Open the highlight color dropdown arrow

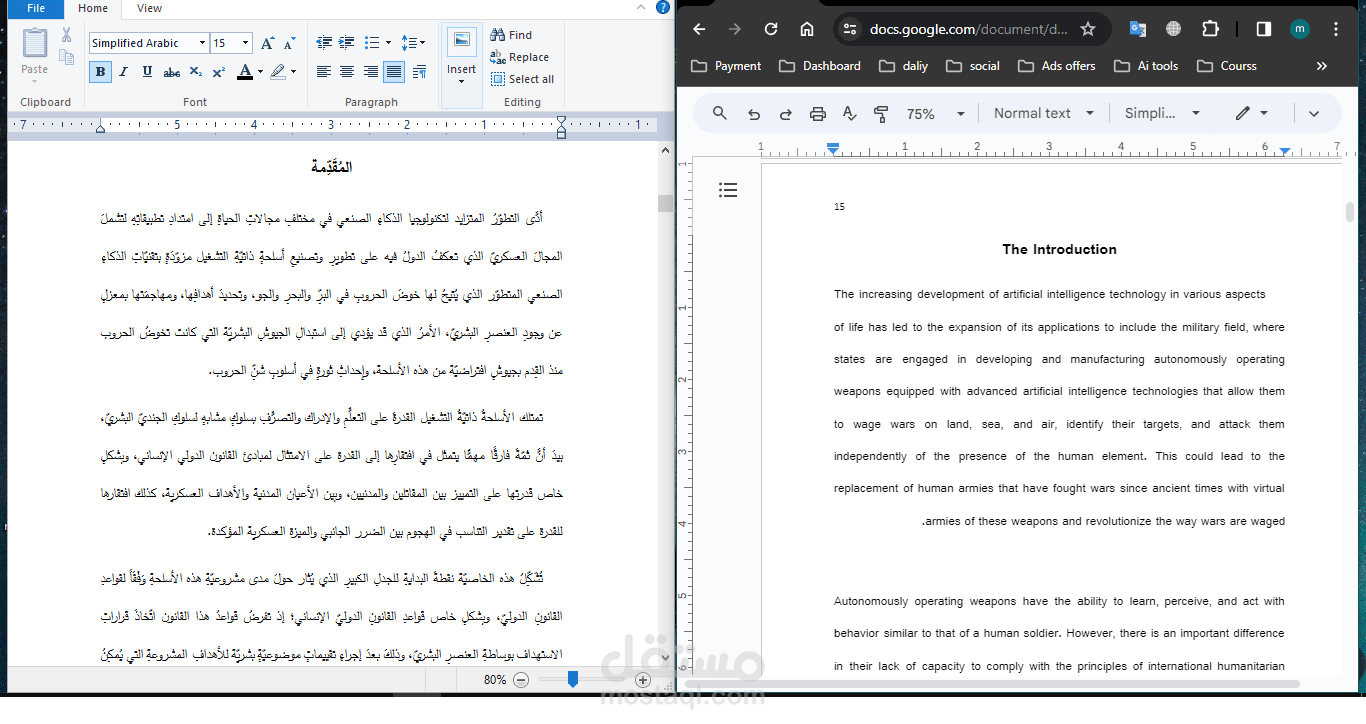pos(293,72)
